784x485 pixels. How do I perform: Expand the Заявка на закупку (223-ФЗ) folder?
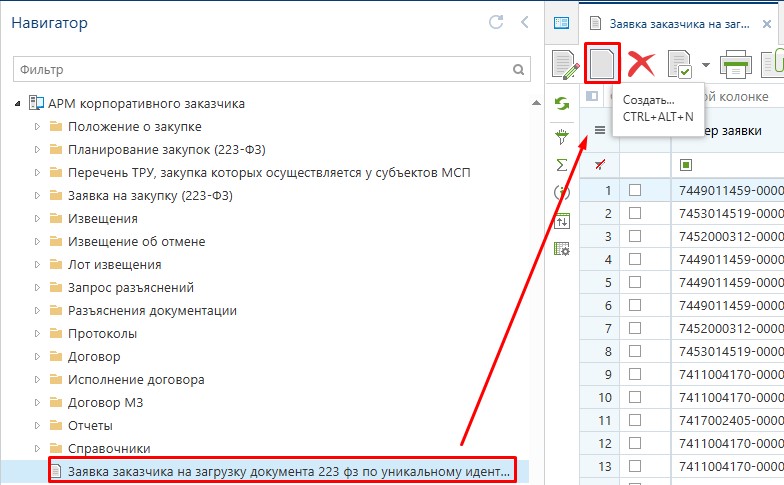[37, 196]
